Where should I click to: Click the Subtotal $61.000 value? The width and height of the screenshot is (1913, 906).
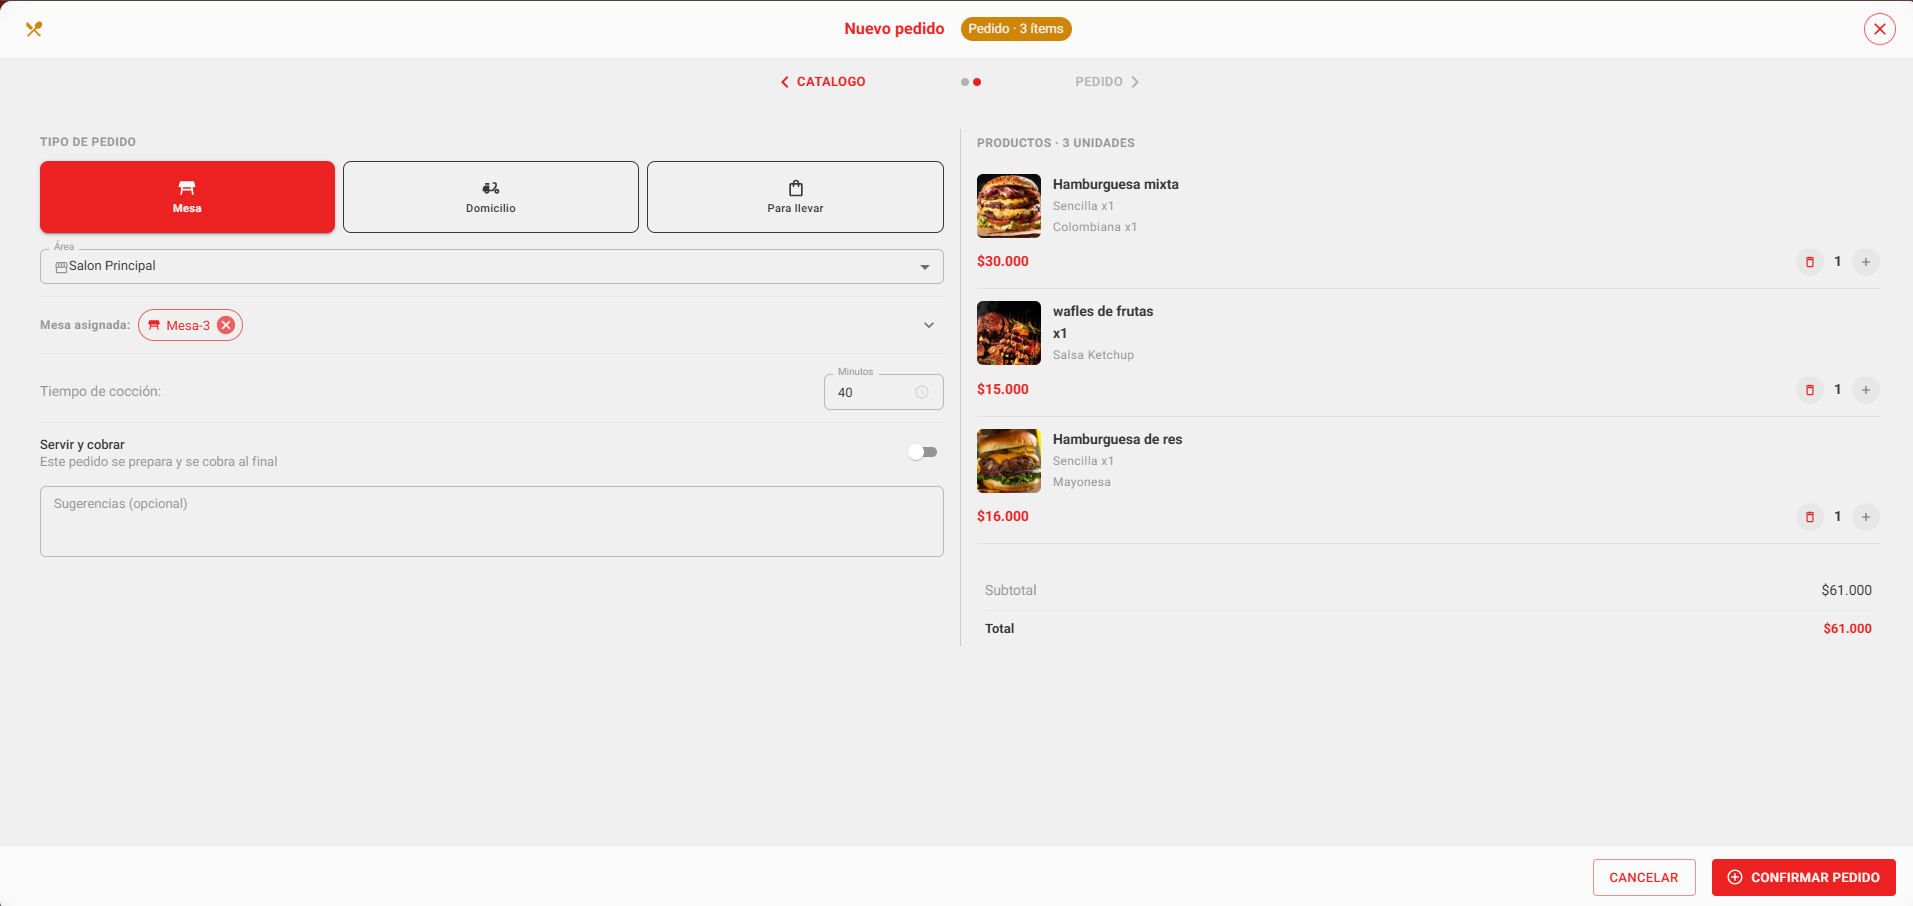[x=1846, y=590]
